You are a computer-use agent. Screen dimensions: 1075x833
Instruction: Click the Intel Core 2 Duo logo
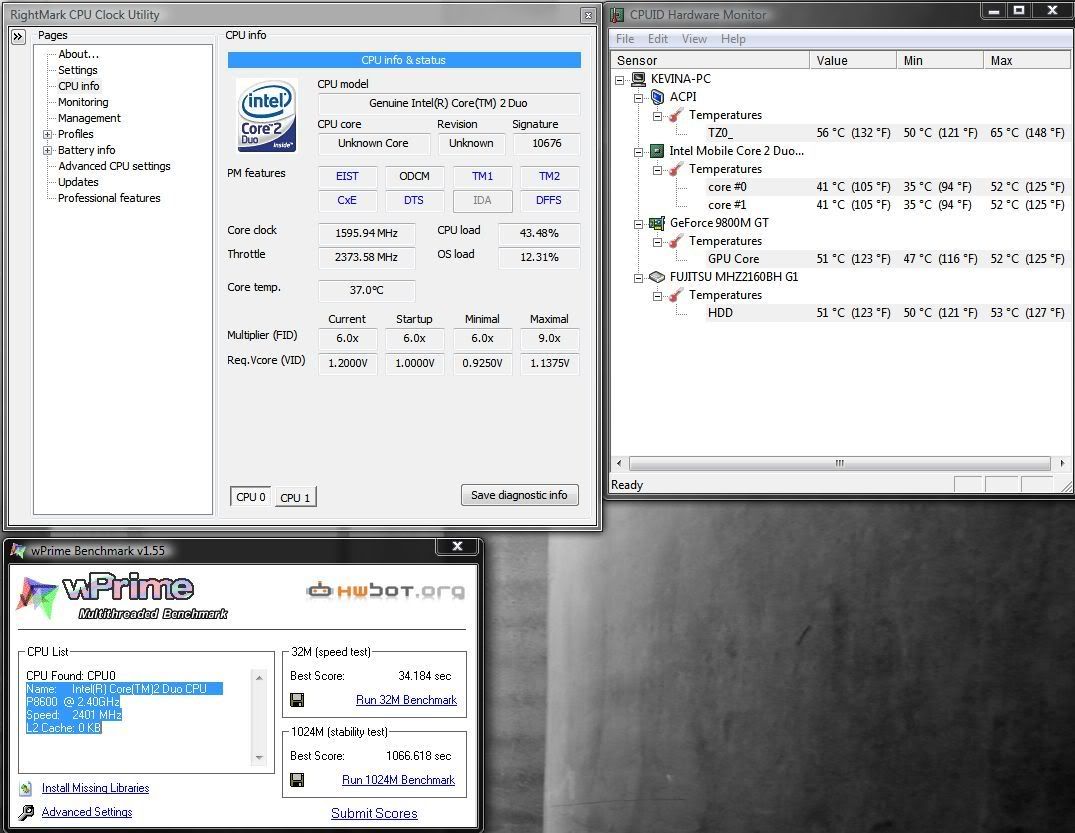(266, 114)
